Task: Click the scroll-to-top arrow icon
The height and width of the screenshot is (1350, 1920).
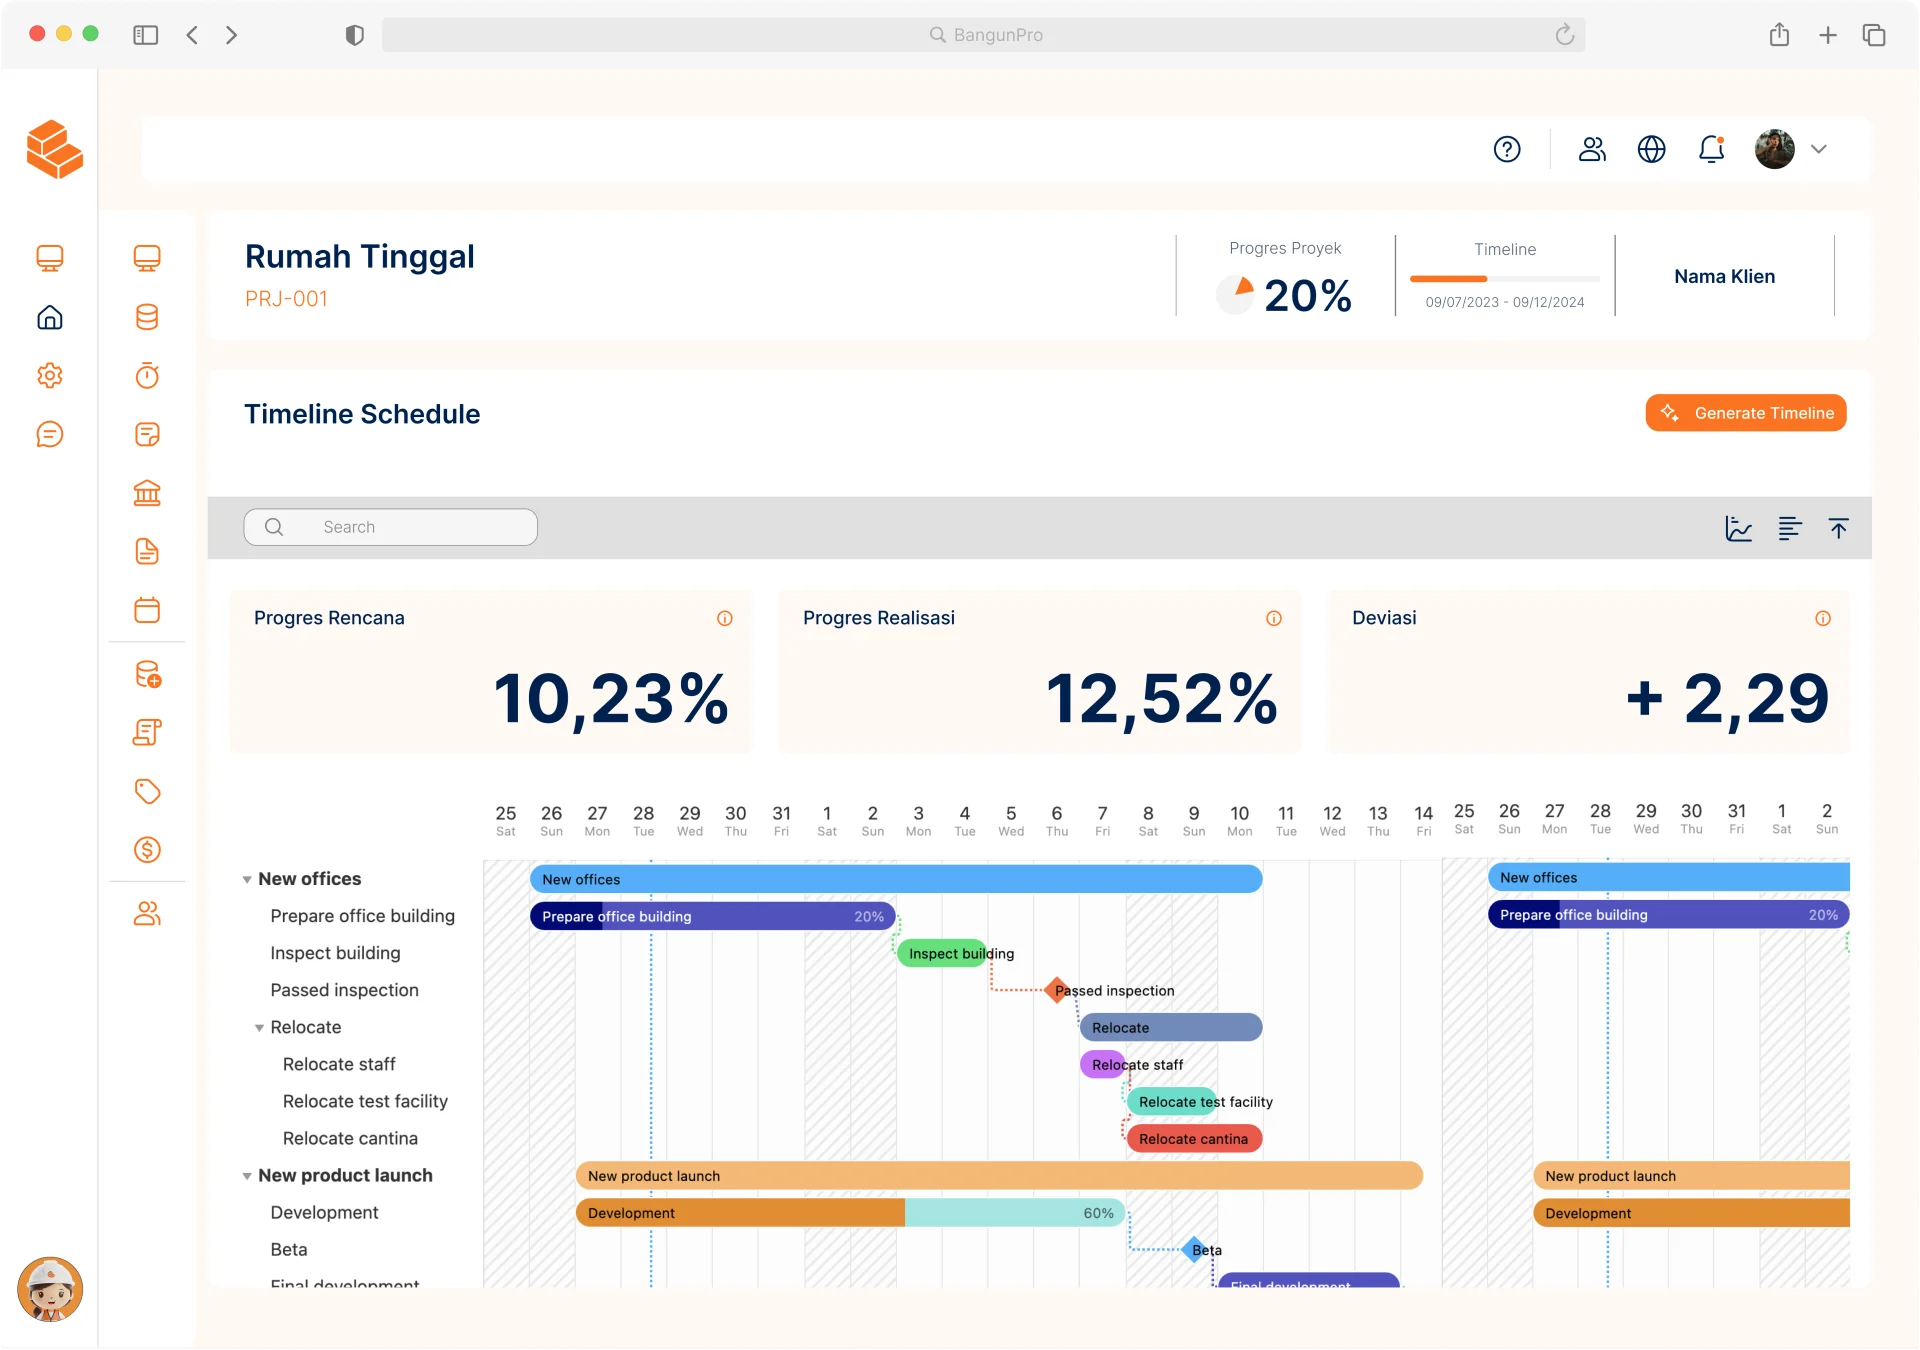Action: tap(1838, 528)
